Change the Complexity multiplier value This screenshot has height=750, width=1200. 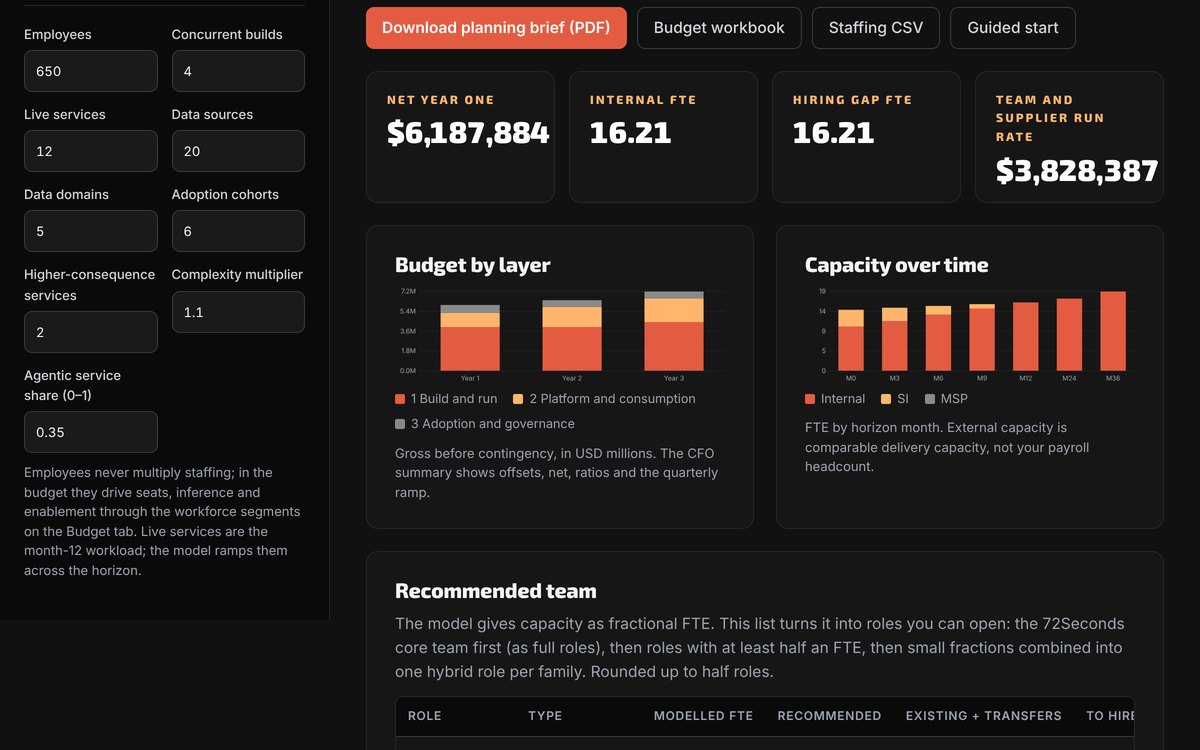tap(238, 312)
